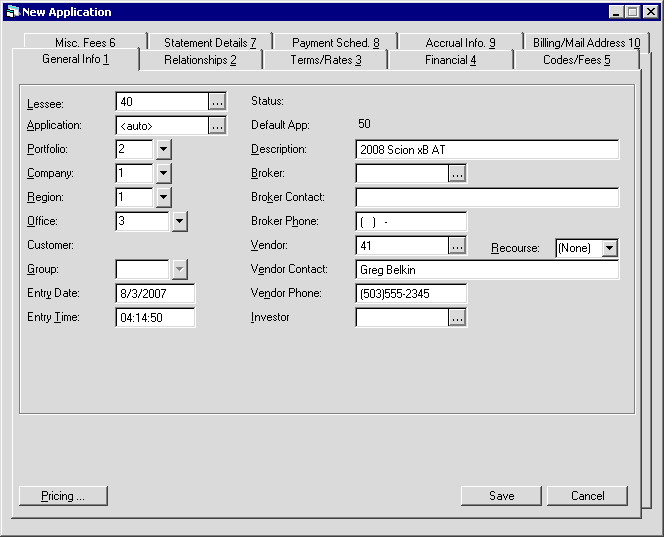Screen dimensions: 664x537
Task: Click the Vendor Contact field Greg Belkin
Action: pyautogui.click(x=487, y=270)
